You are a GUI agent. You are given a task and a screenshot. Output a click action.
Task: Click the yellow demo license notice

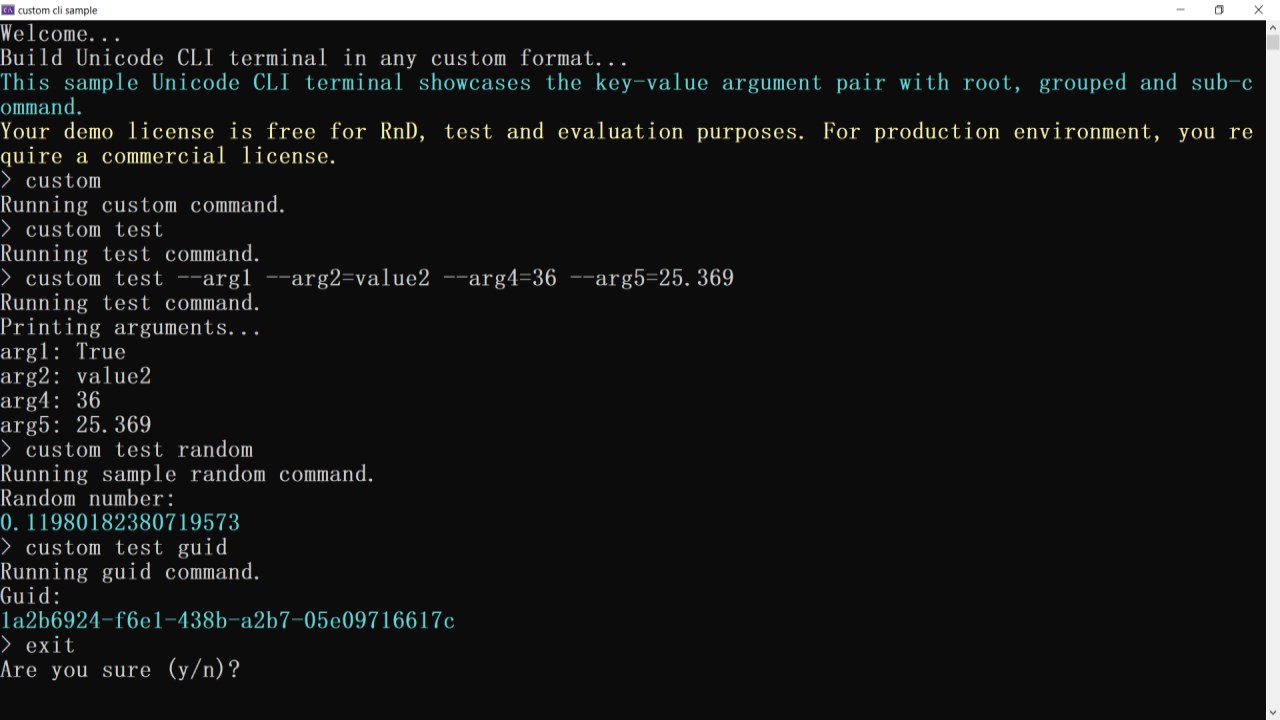(x=627, y=144)
